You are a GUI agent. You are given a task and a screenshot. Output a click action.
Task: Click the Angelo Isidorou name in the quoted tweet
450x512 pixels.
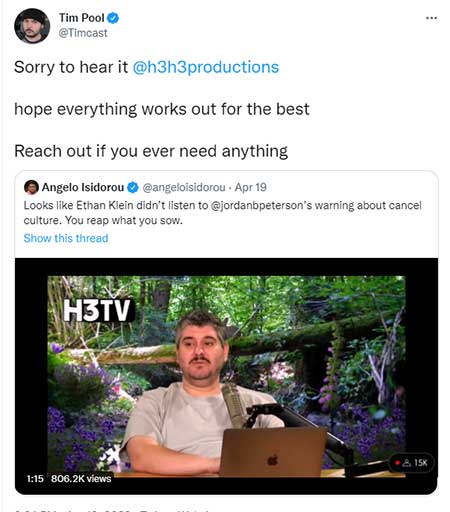tap(83, 187)
